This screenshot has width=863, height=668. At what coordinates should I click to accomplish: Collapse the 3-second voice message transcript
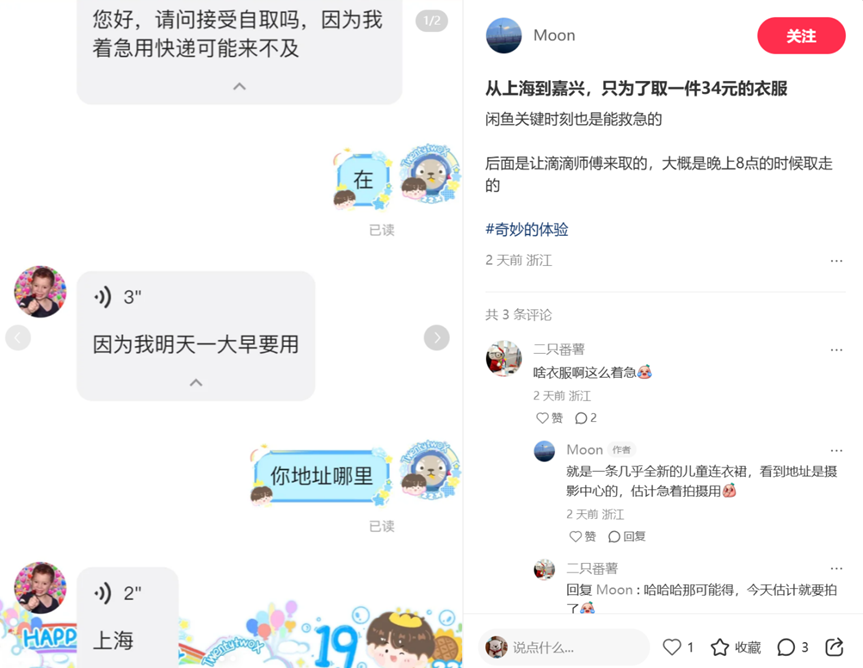(x=196, y=382)
